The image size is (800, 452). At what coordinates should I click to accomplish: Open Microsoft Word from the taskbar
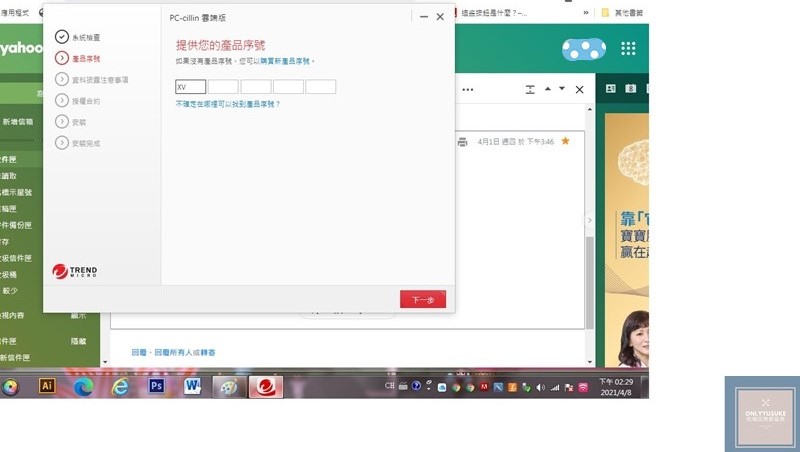192,386
